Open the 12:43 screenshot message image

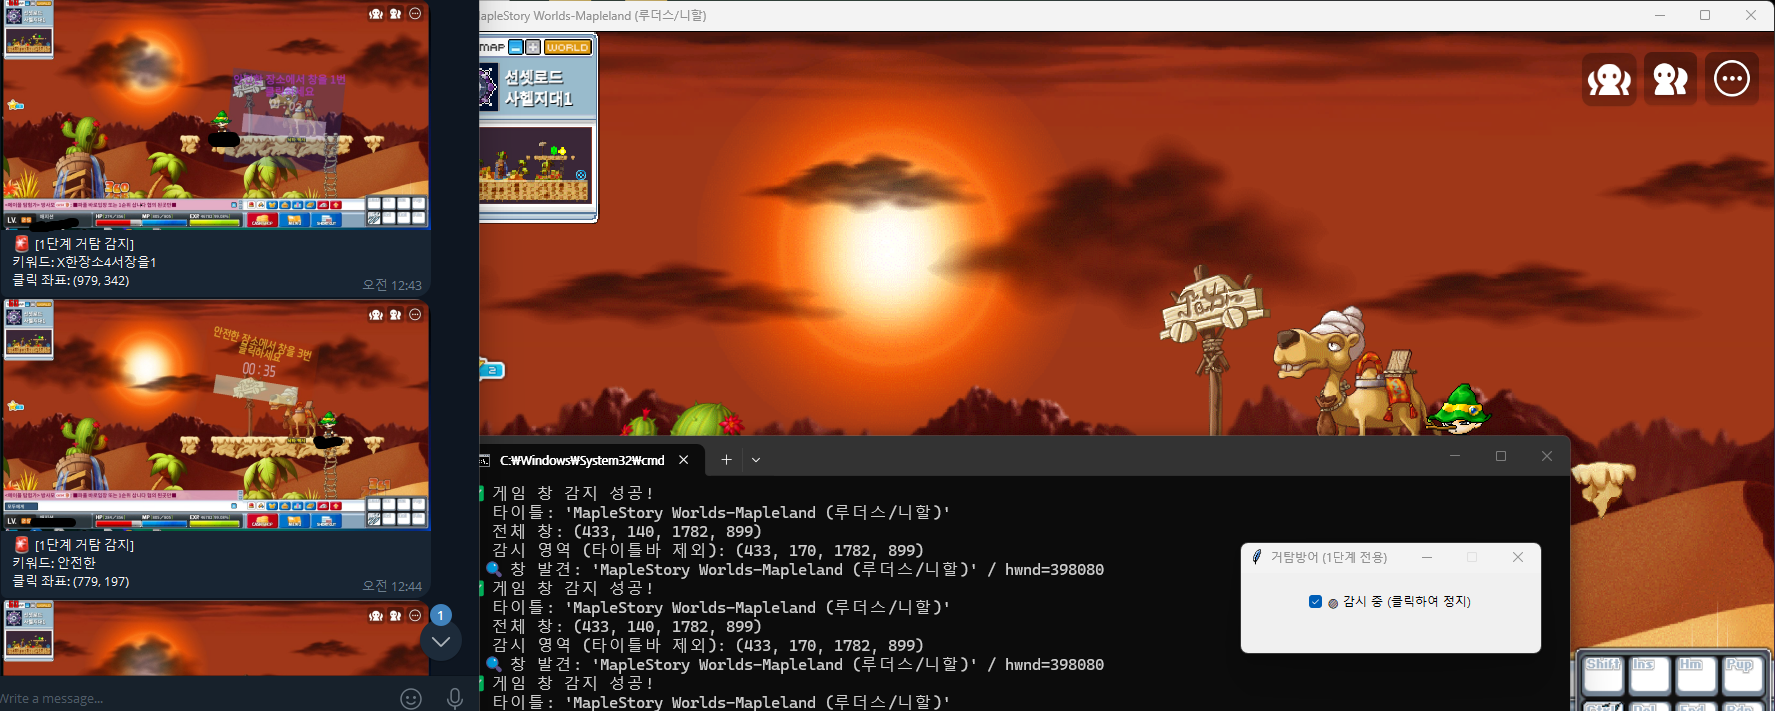pos(216,114)
